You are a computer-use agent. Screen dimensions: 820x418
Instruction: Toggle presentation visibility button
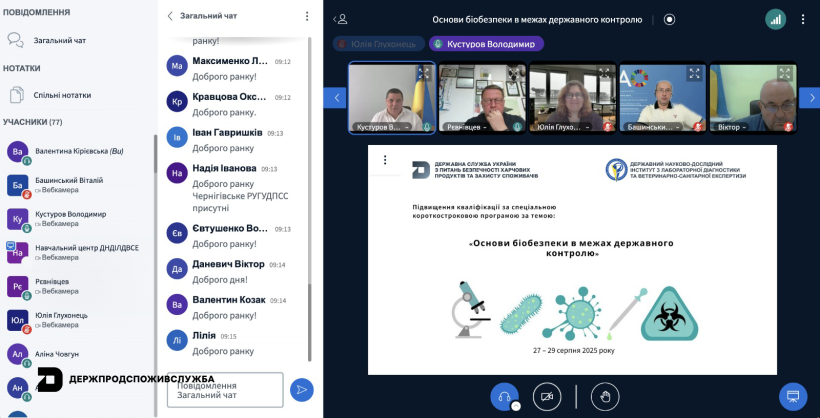point(793,397)
